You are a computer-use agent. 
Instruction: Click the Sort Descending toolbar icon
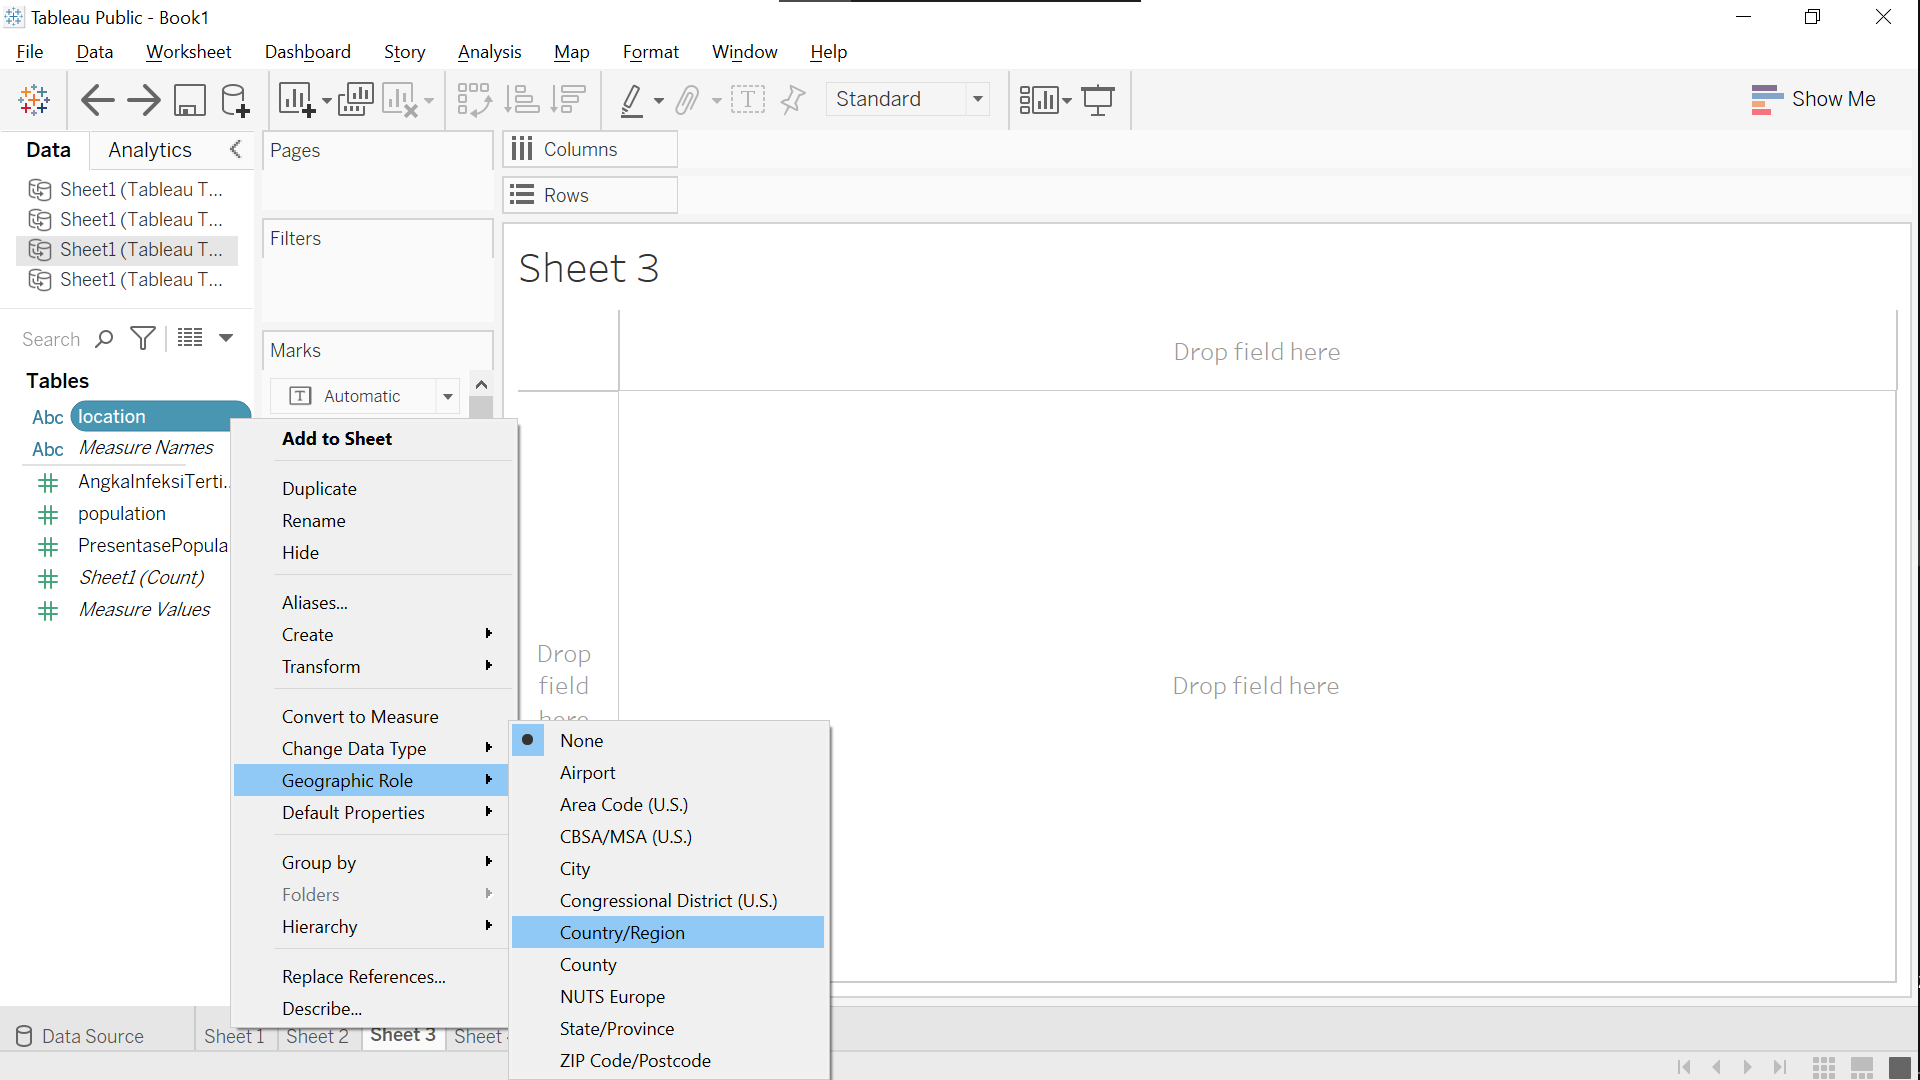pos(567,99)
